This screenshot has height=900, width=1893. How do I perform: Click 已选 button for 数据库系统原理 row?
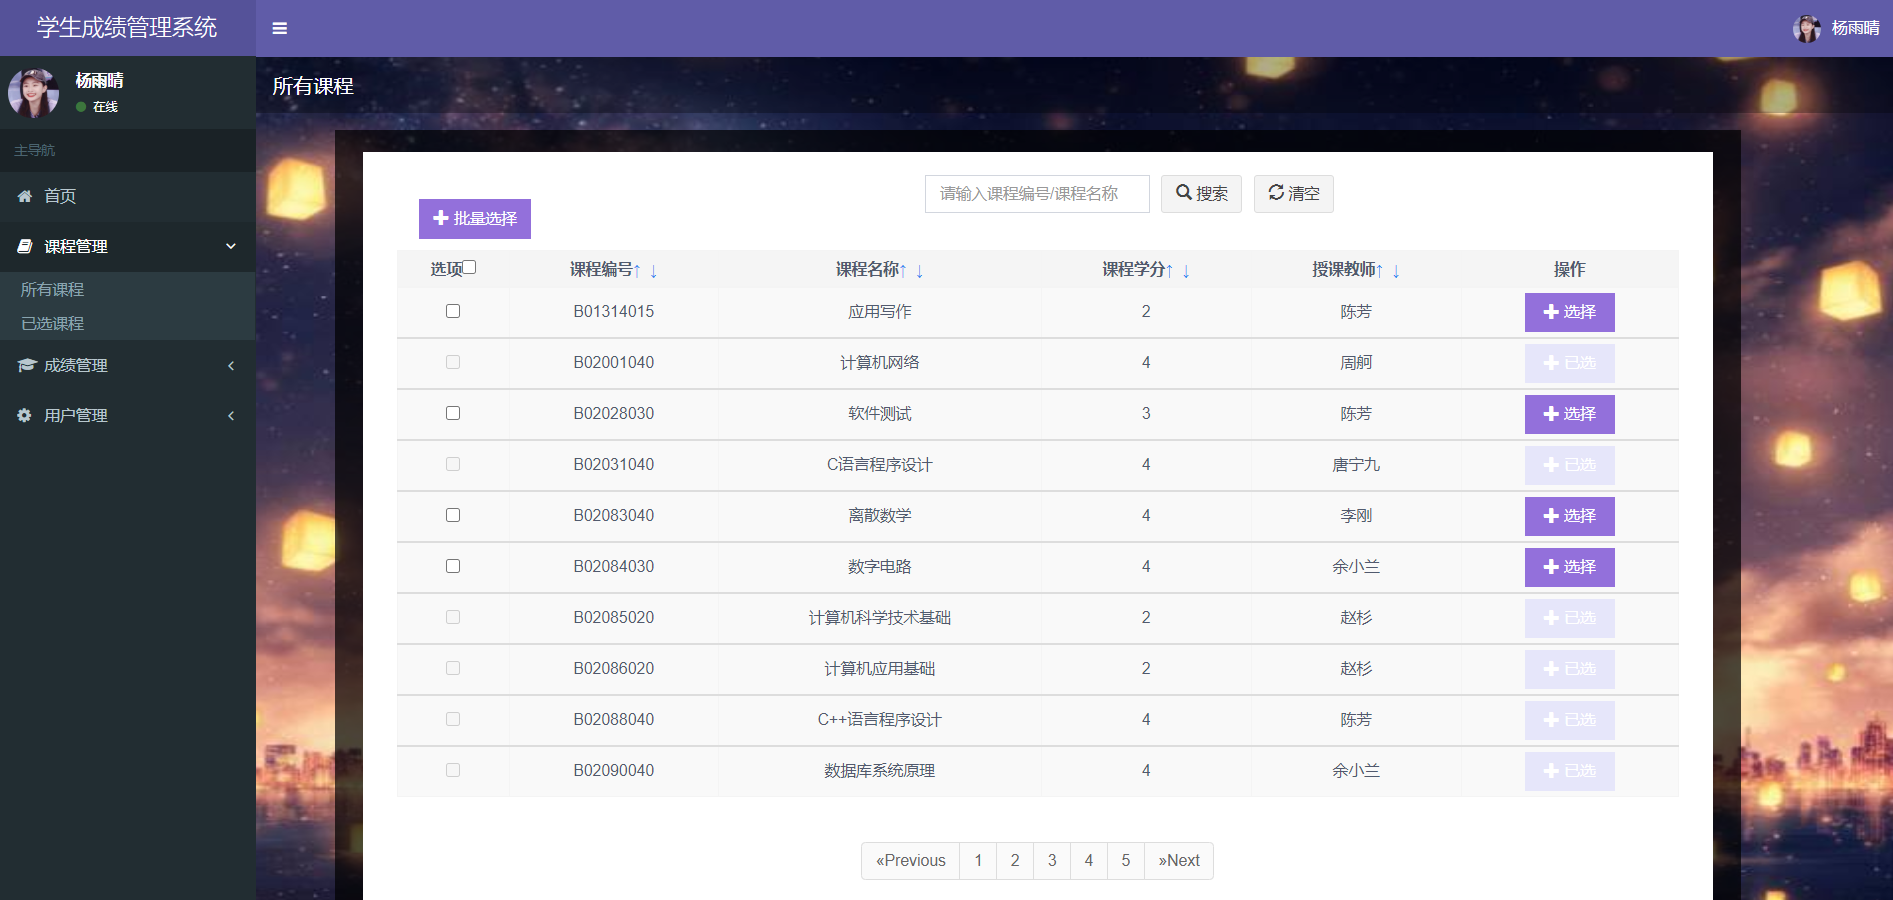pos(1569,771)
